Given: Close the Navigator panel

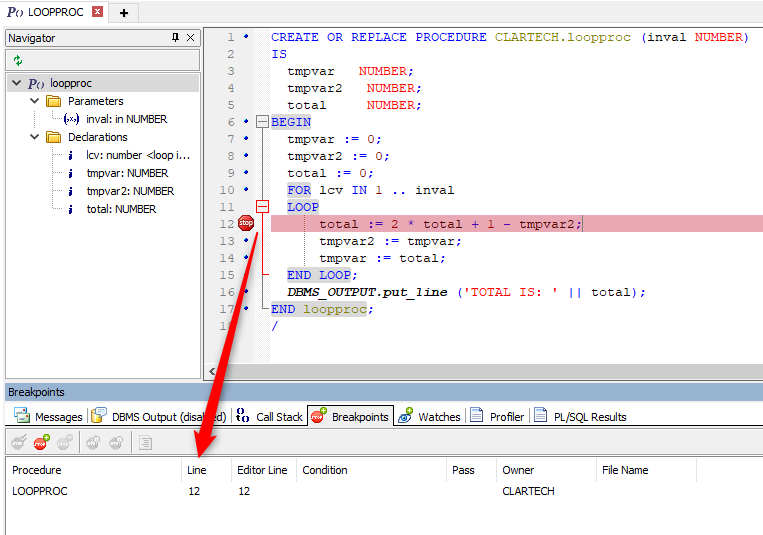Looking at the screenshot, I should coord(191,37).
